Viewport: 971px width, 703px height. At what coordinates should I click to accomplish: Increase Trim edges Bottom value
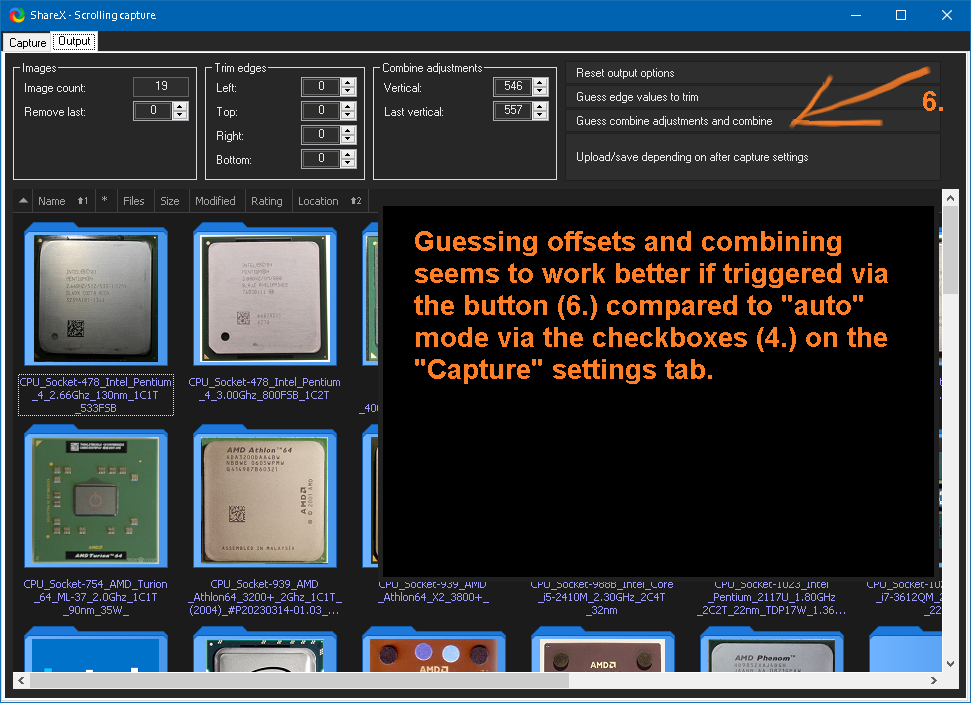point(348,155)
